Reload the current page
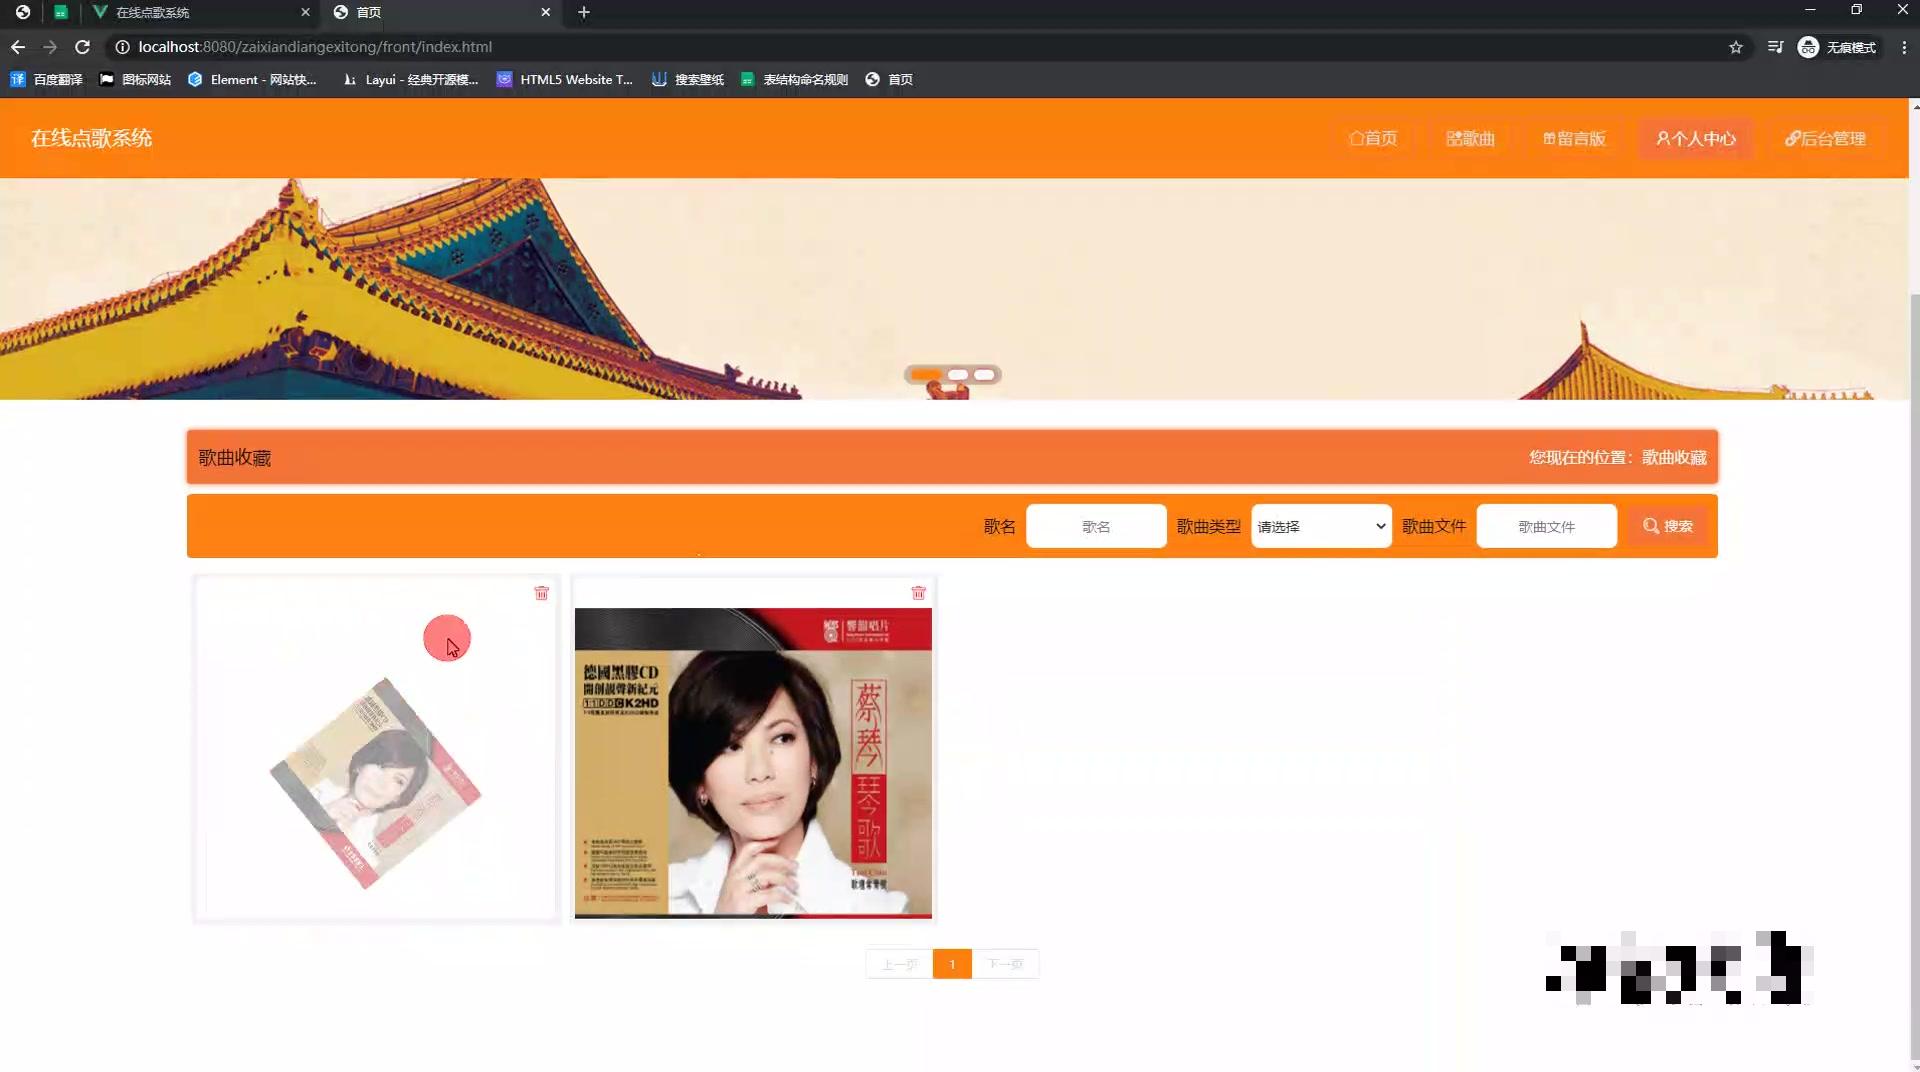Viewport: 1920px width, 1072px height. pos(83,47)
